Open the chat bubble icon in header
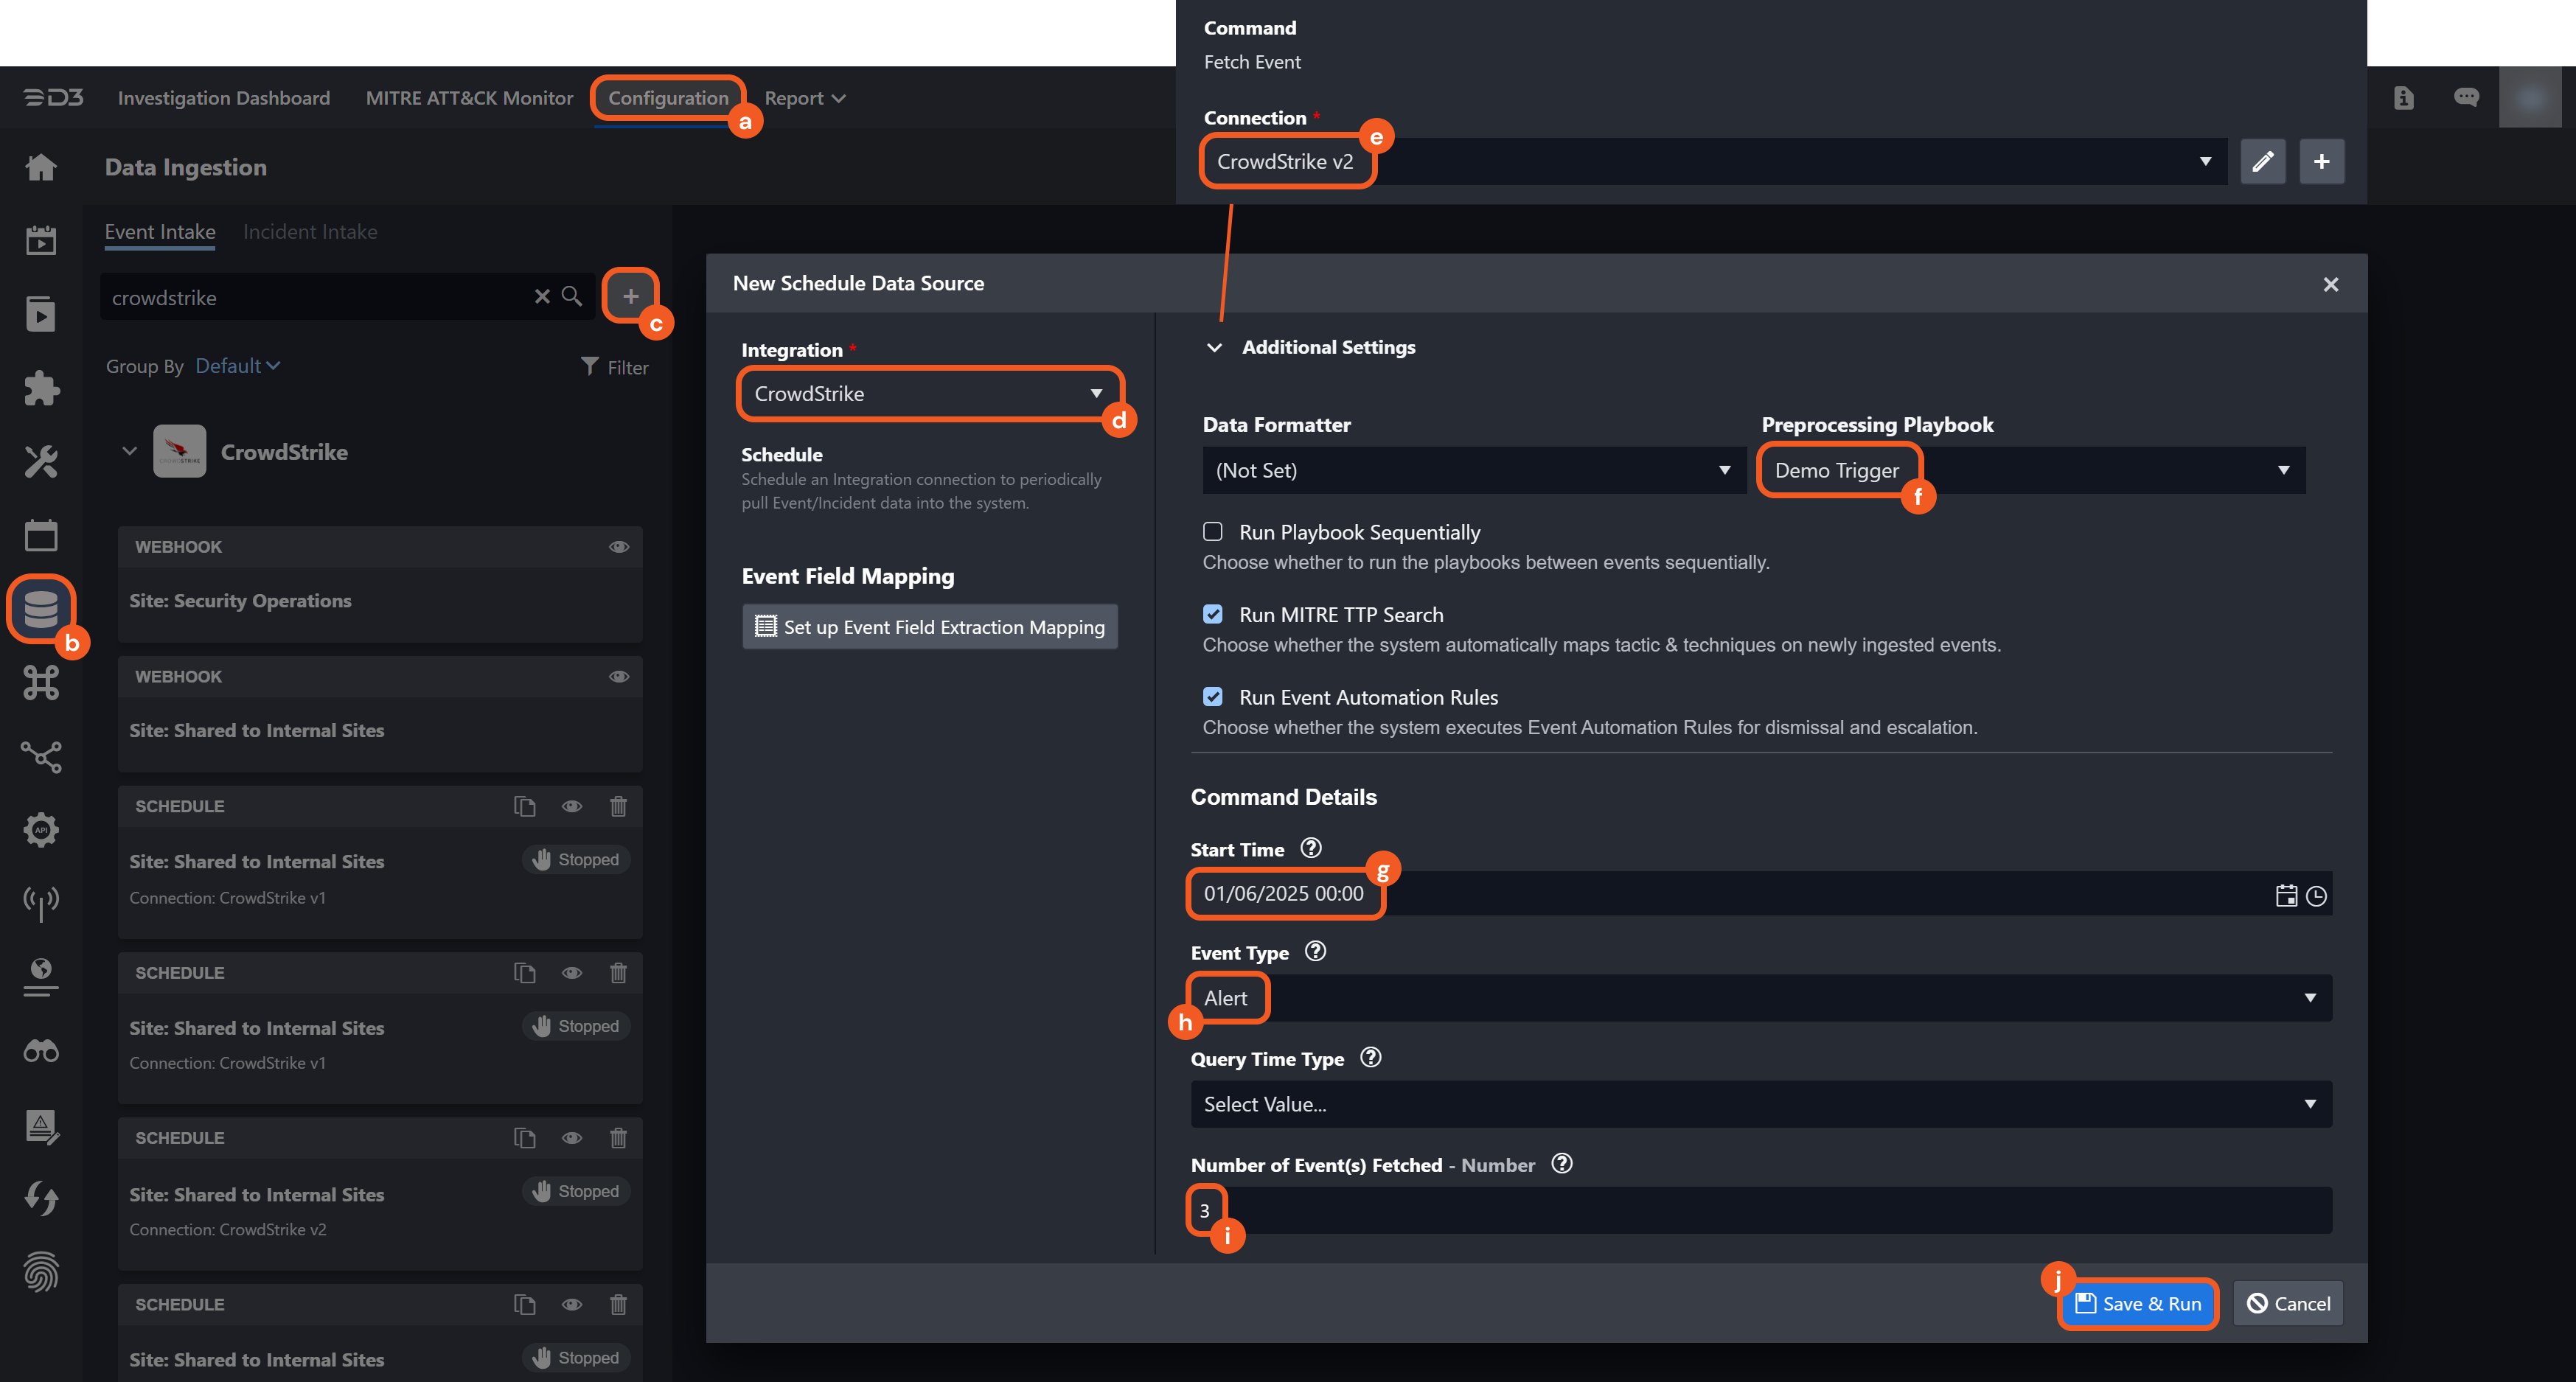This screenshot has width=2576, height=1382. [2466, 97]
